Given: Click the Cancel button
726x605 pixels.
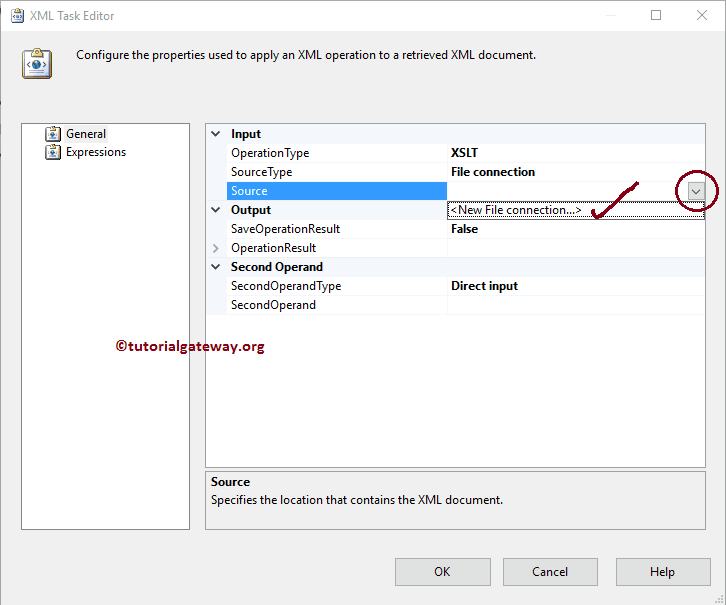Looking at the screenshot, I should 550,572.
